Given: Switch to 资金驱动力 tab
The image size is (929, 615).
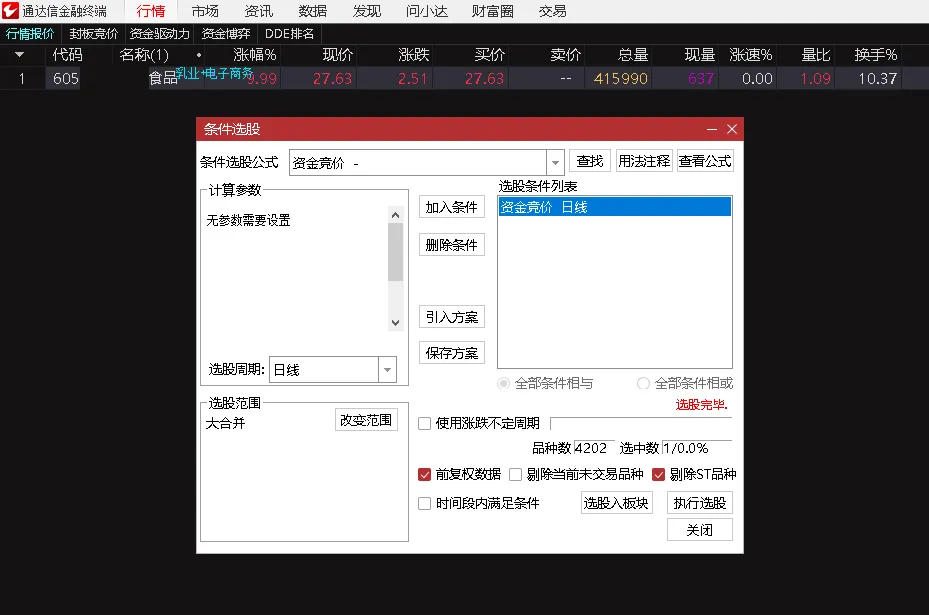Looking at the screenshot, I should coord(159,34).
